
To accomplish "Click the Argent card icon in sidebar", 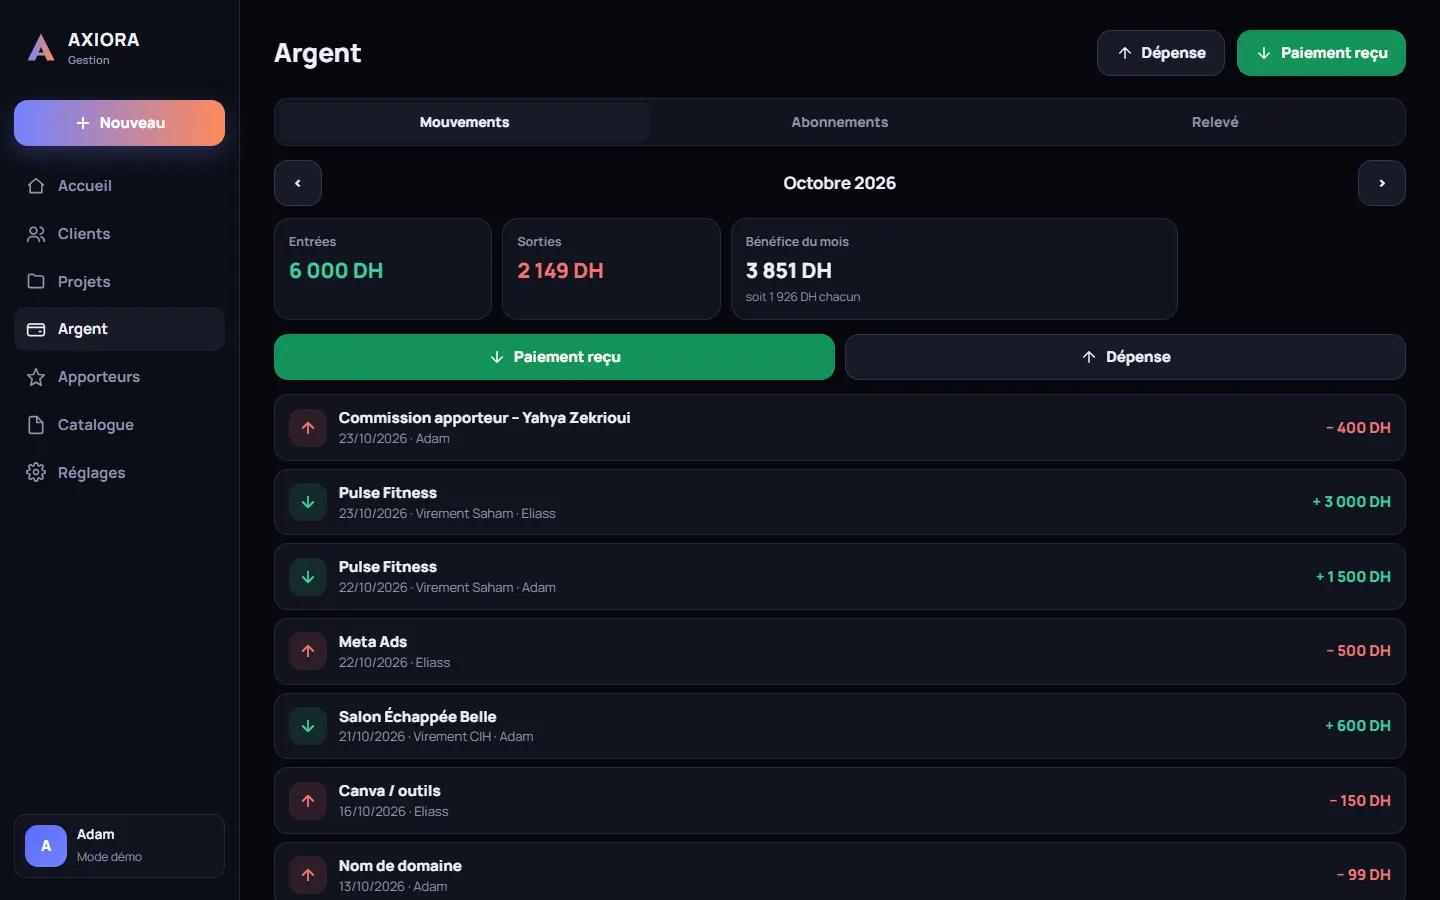I will pos(36,329).
